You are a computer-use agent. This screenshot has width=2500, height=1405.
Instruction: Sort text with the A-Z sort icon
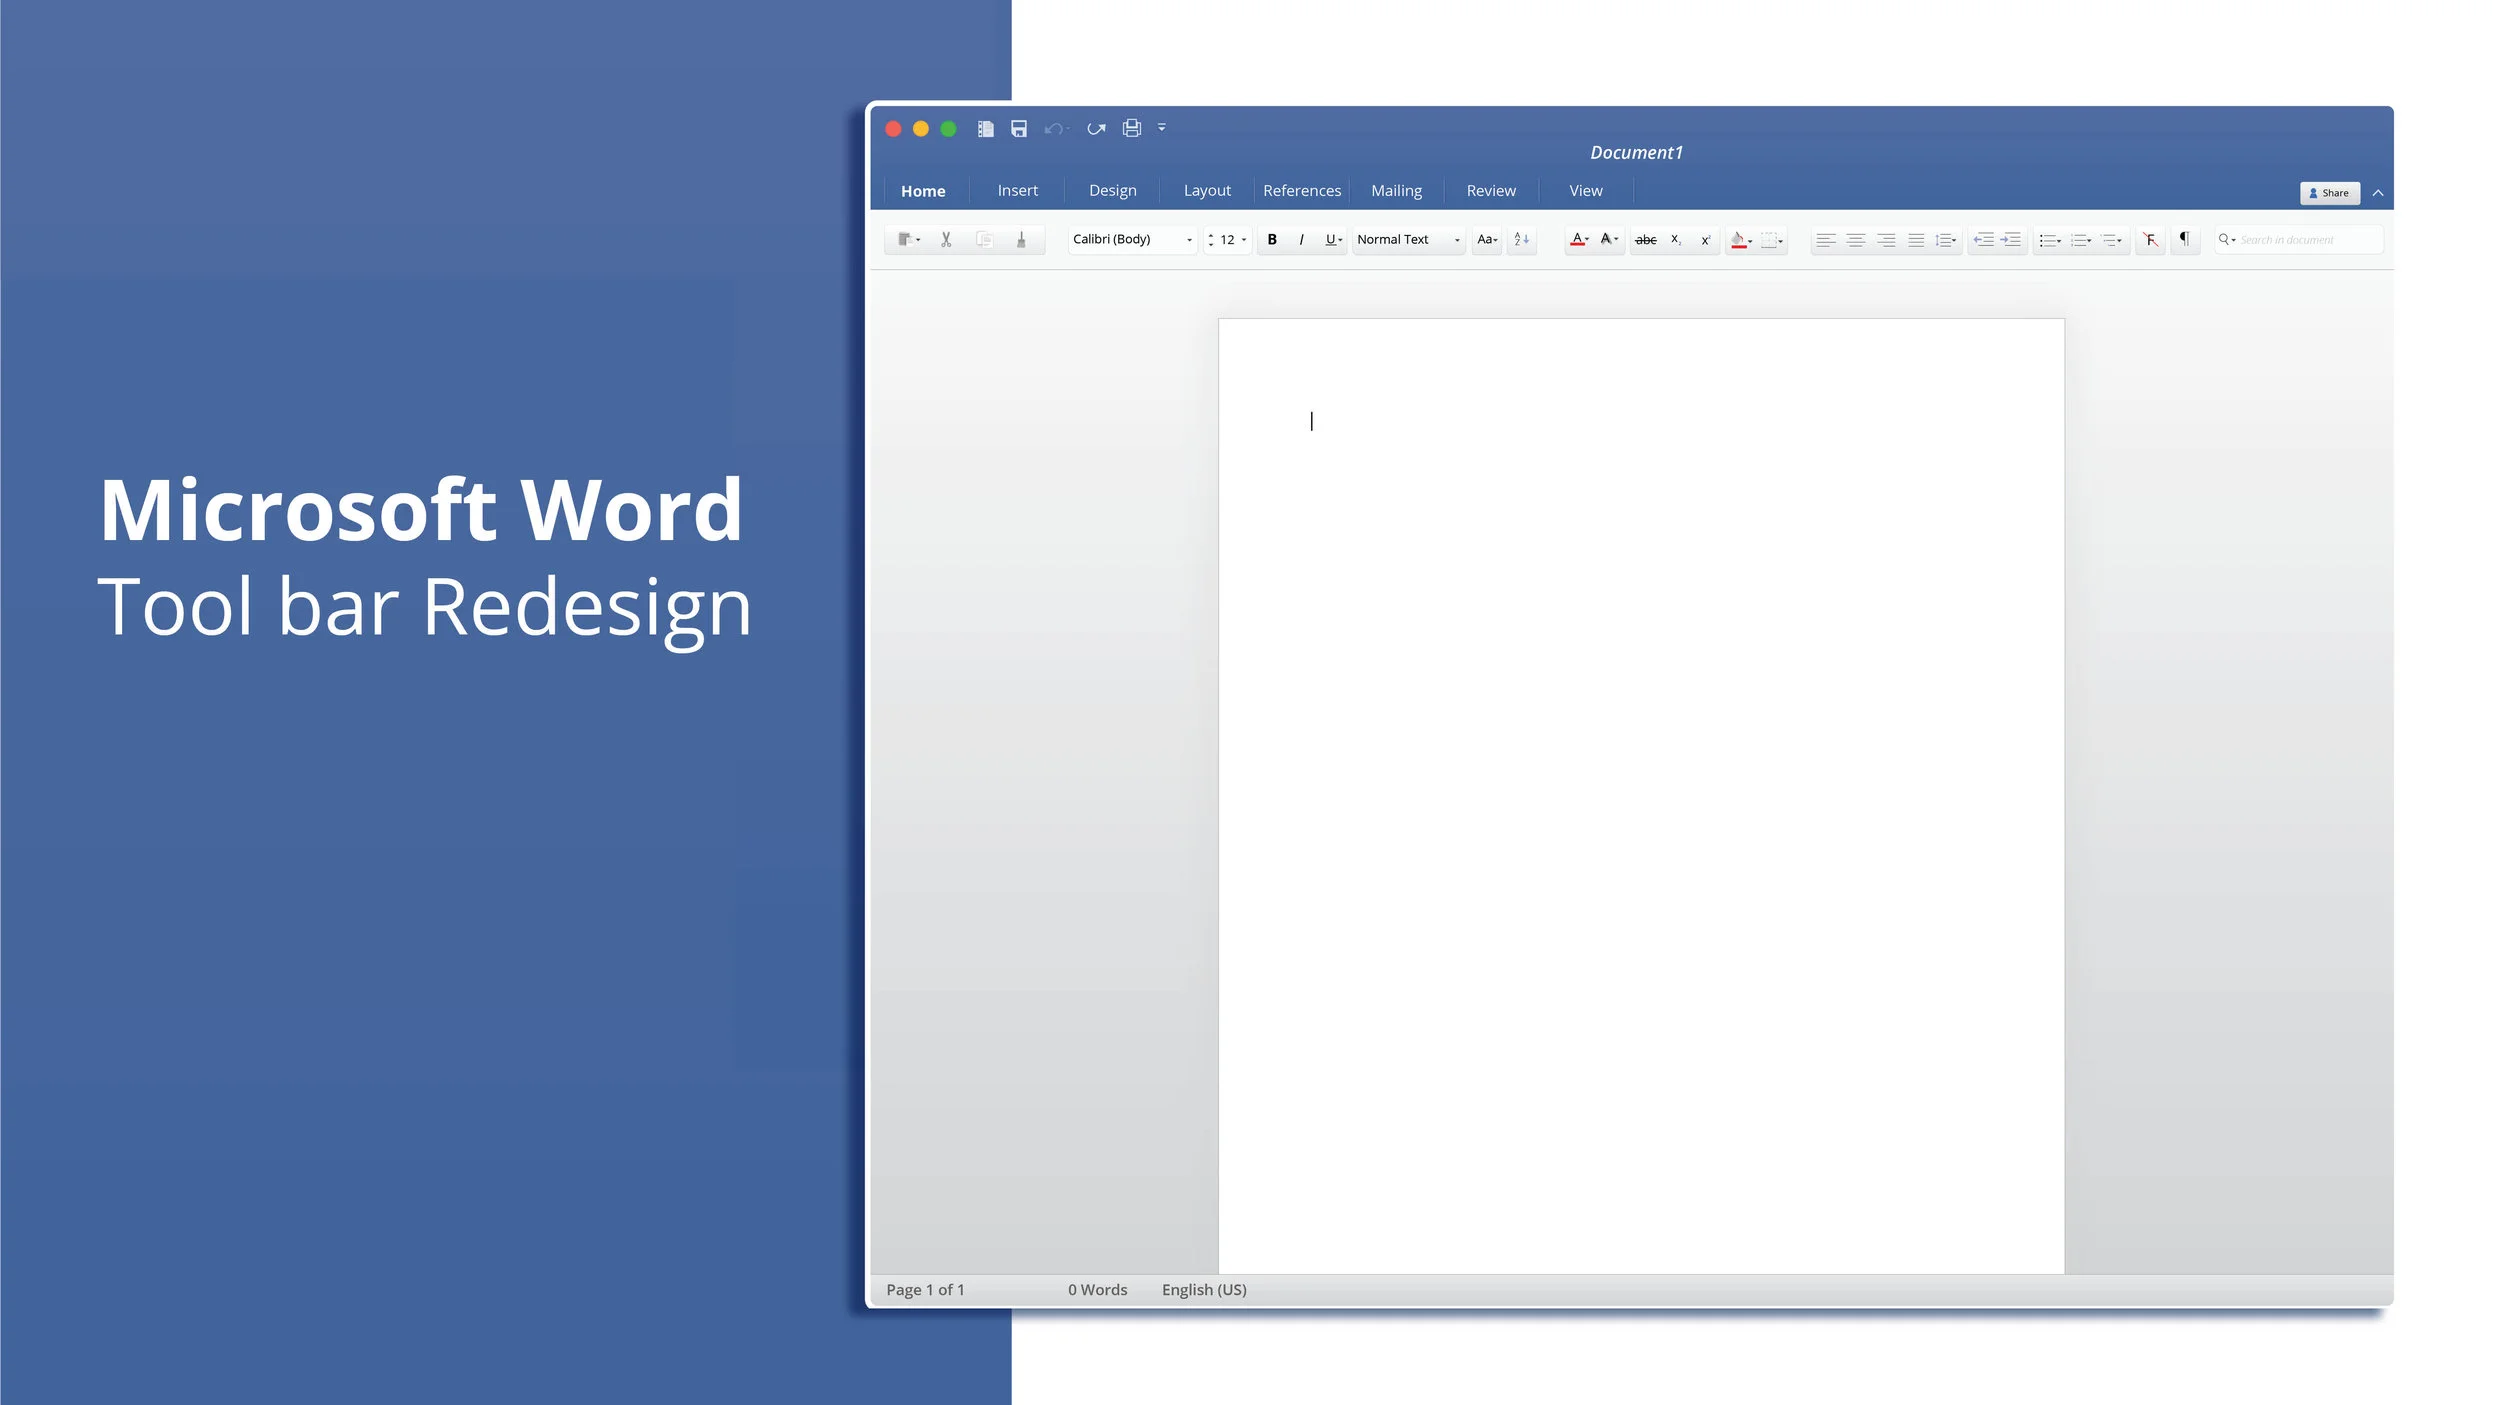pos(1521,240)
